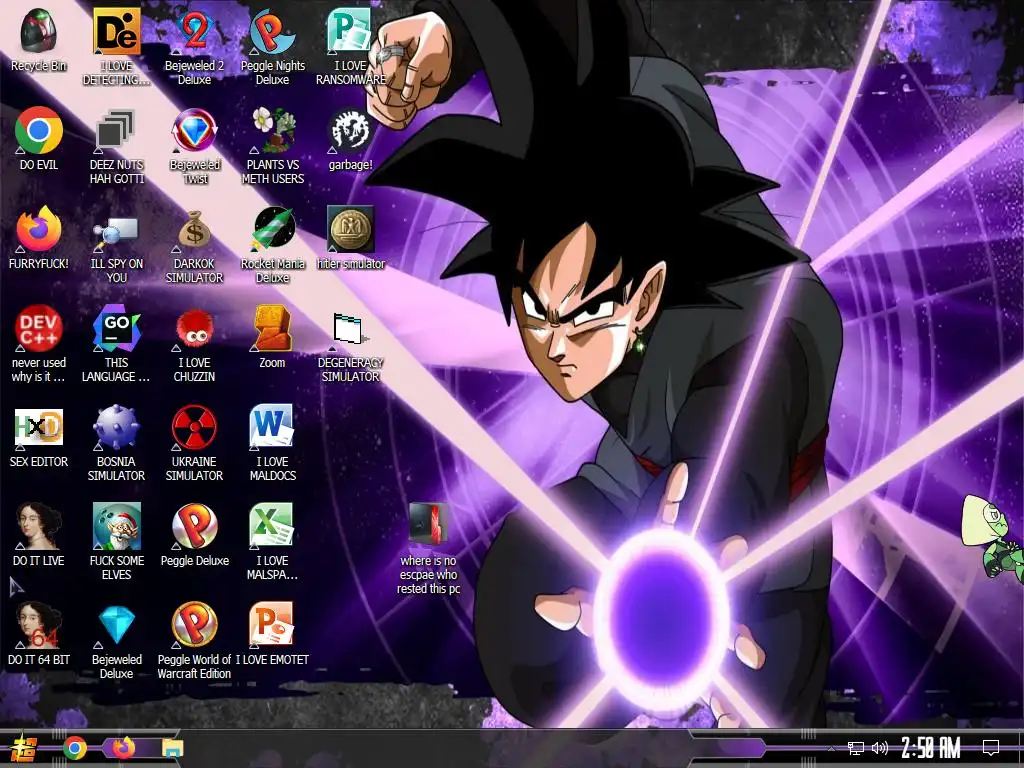Viewport: 1024px width, 768px height.
Task: Launch Chrome from the taskbar
Action: [x=75, y=748]
